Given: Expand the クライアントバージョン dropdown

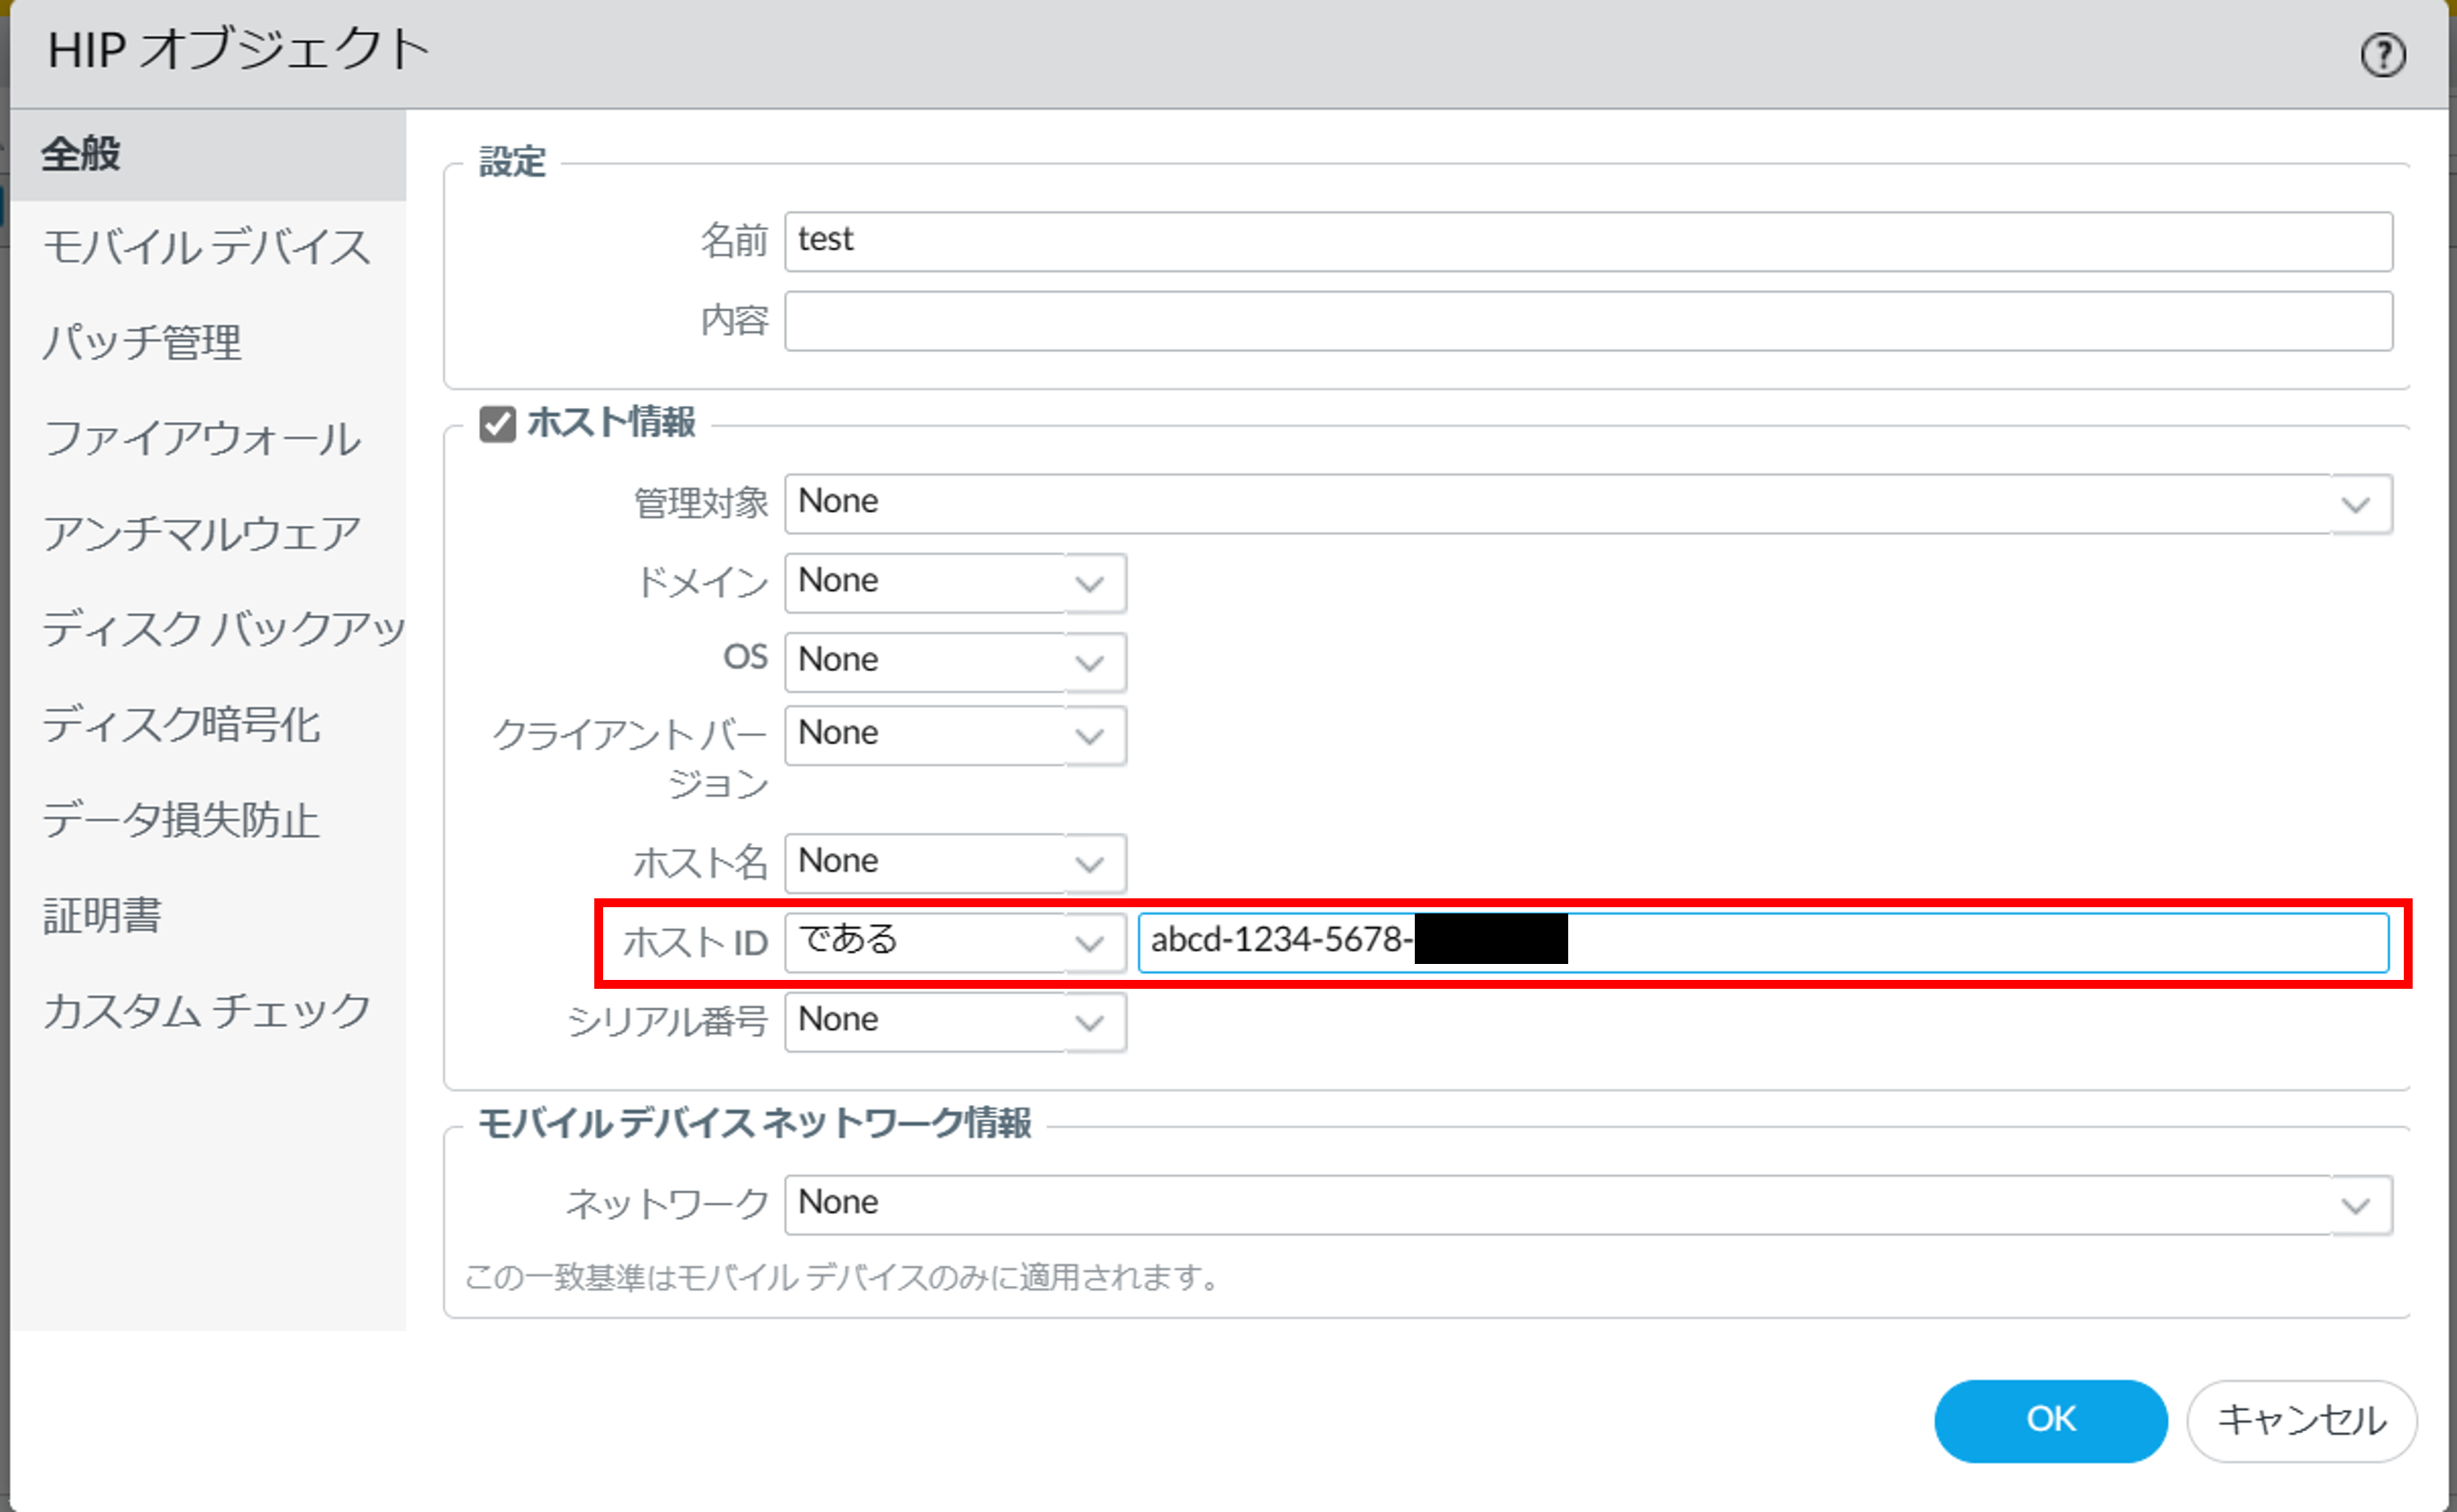Looking at the screenshot, I should coord(1089,736).
